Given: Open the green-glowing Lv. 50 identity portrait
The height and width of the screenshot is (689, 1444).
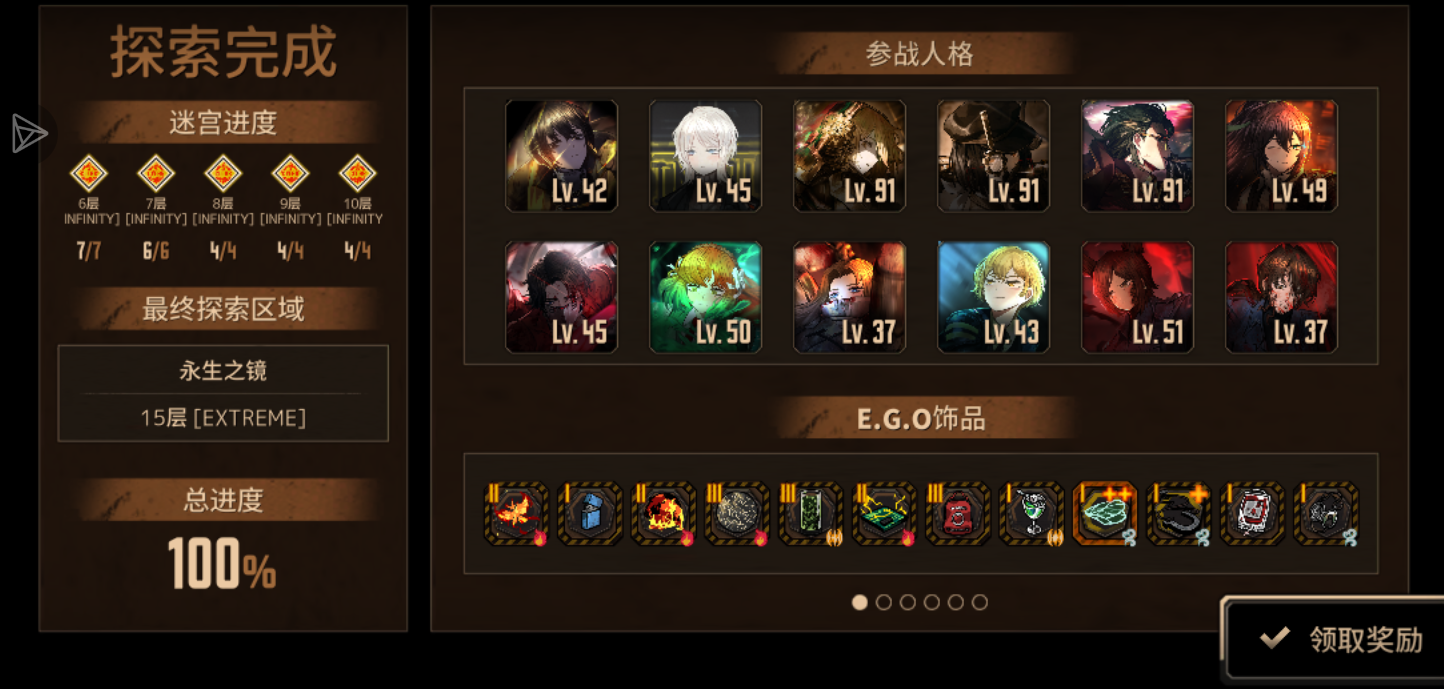Looking at the screenshot, I should [x=706, y=297].
